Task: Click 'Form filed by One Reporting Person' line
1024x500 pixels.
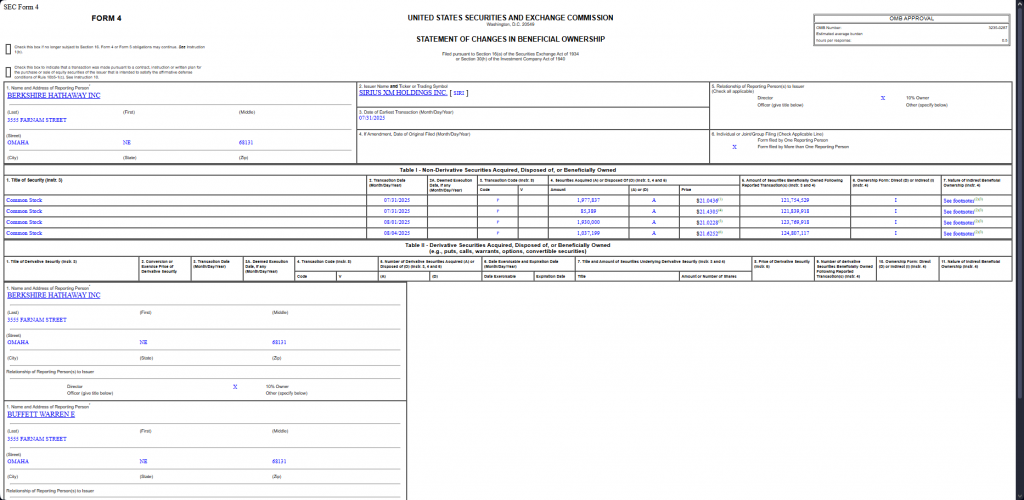Action: tap(793, 140)
